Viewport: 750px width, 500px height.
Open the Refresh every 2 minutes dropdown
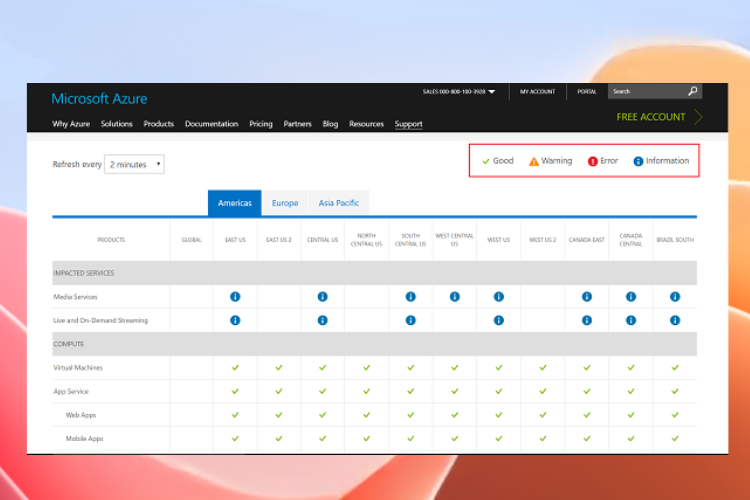134,164
